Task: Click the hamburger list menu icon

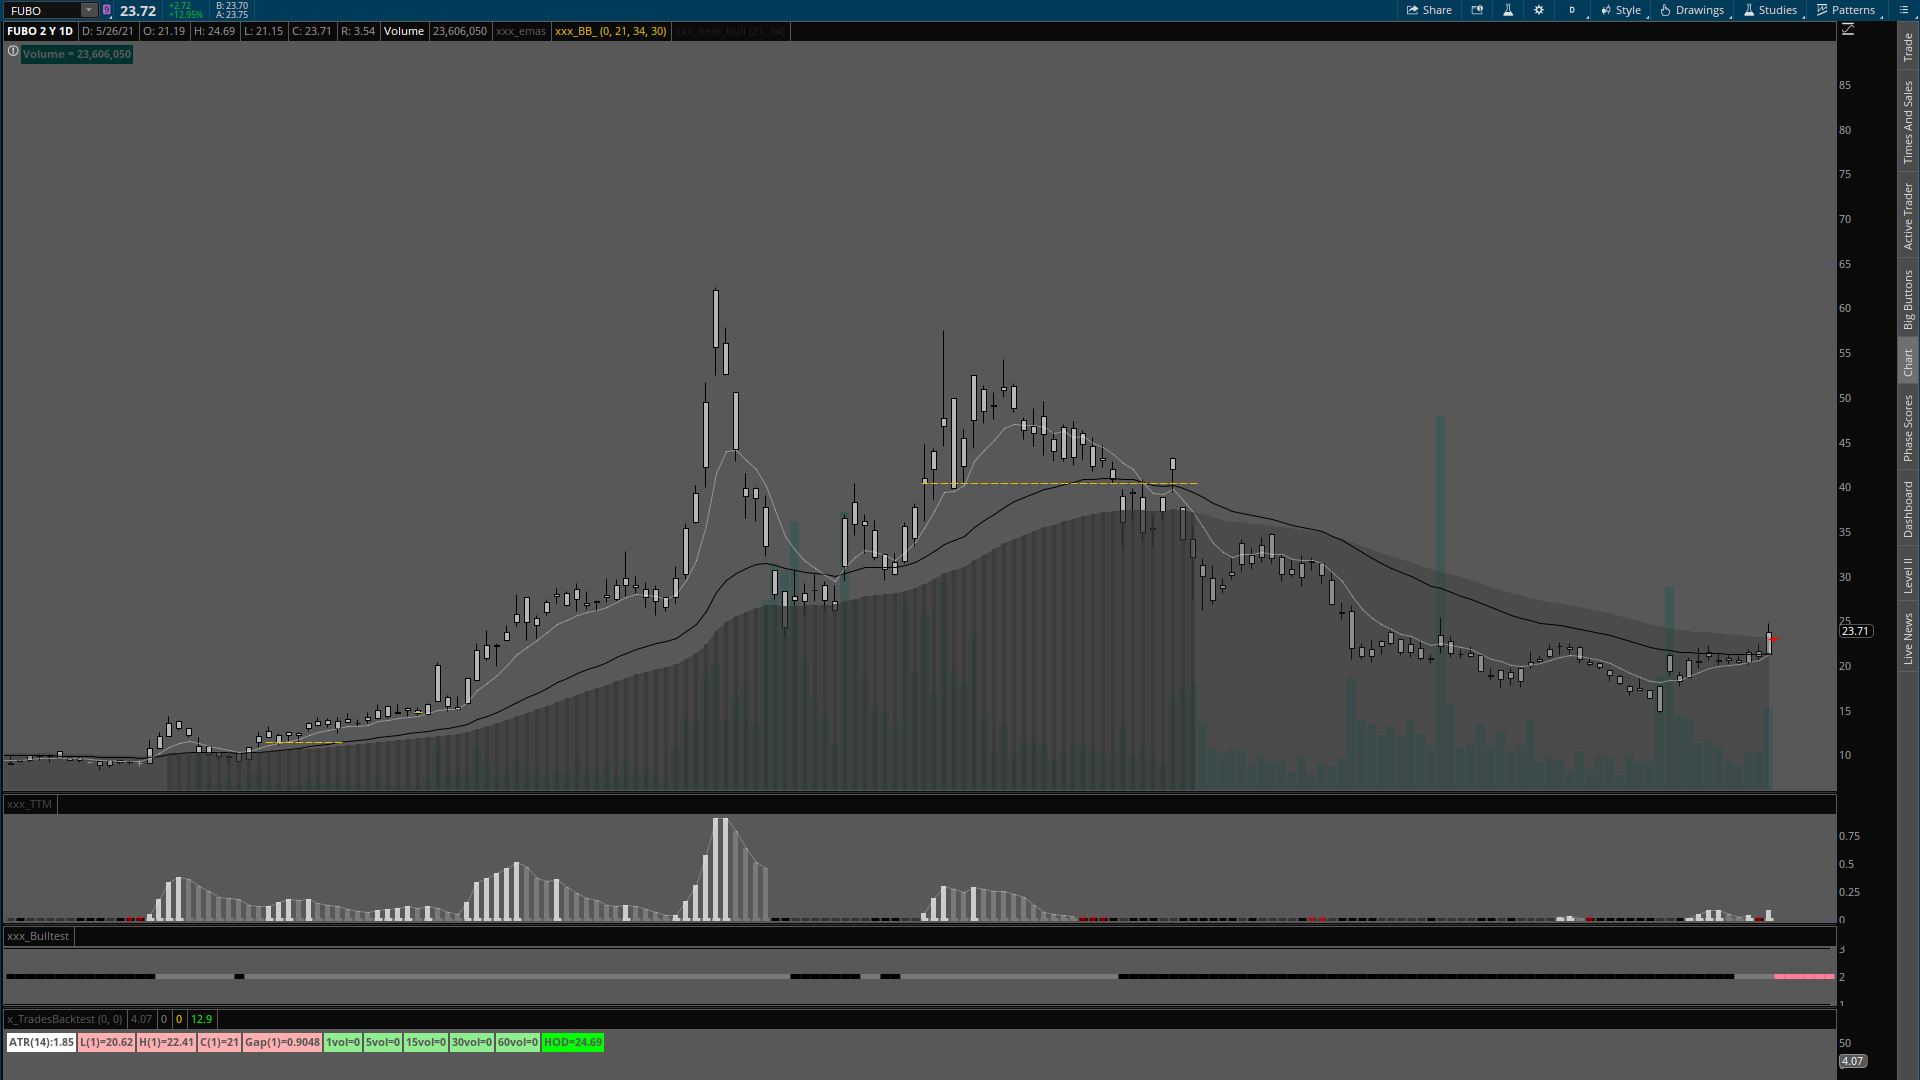Action: coord(1904,10)
